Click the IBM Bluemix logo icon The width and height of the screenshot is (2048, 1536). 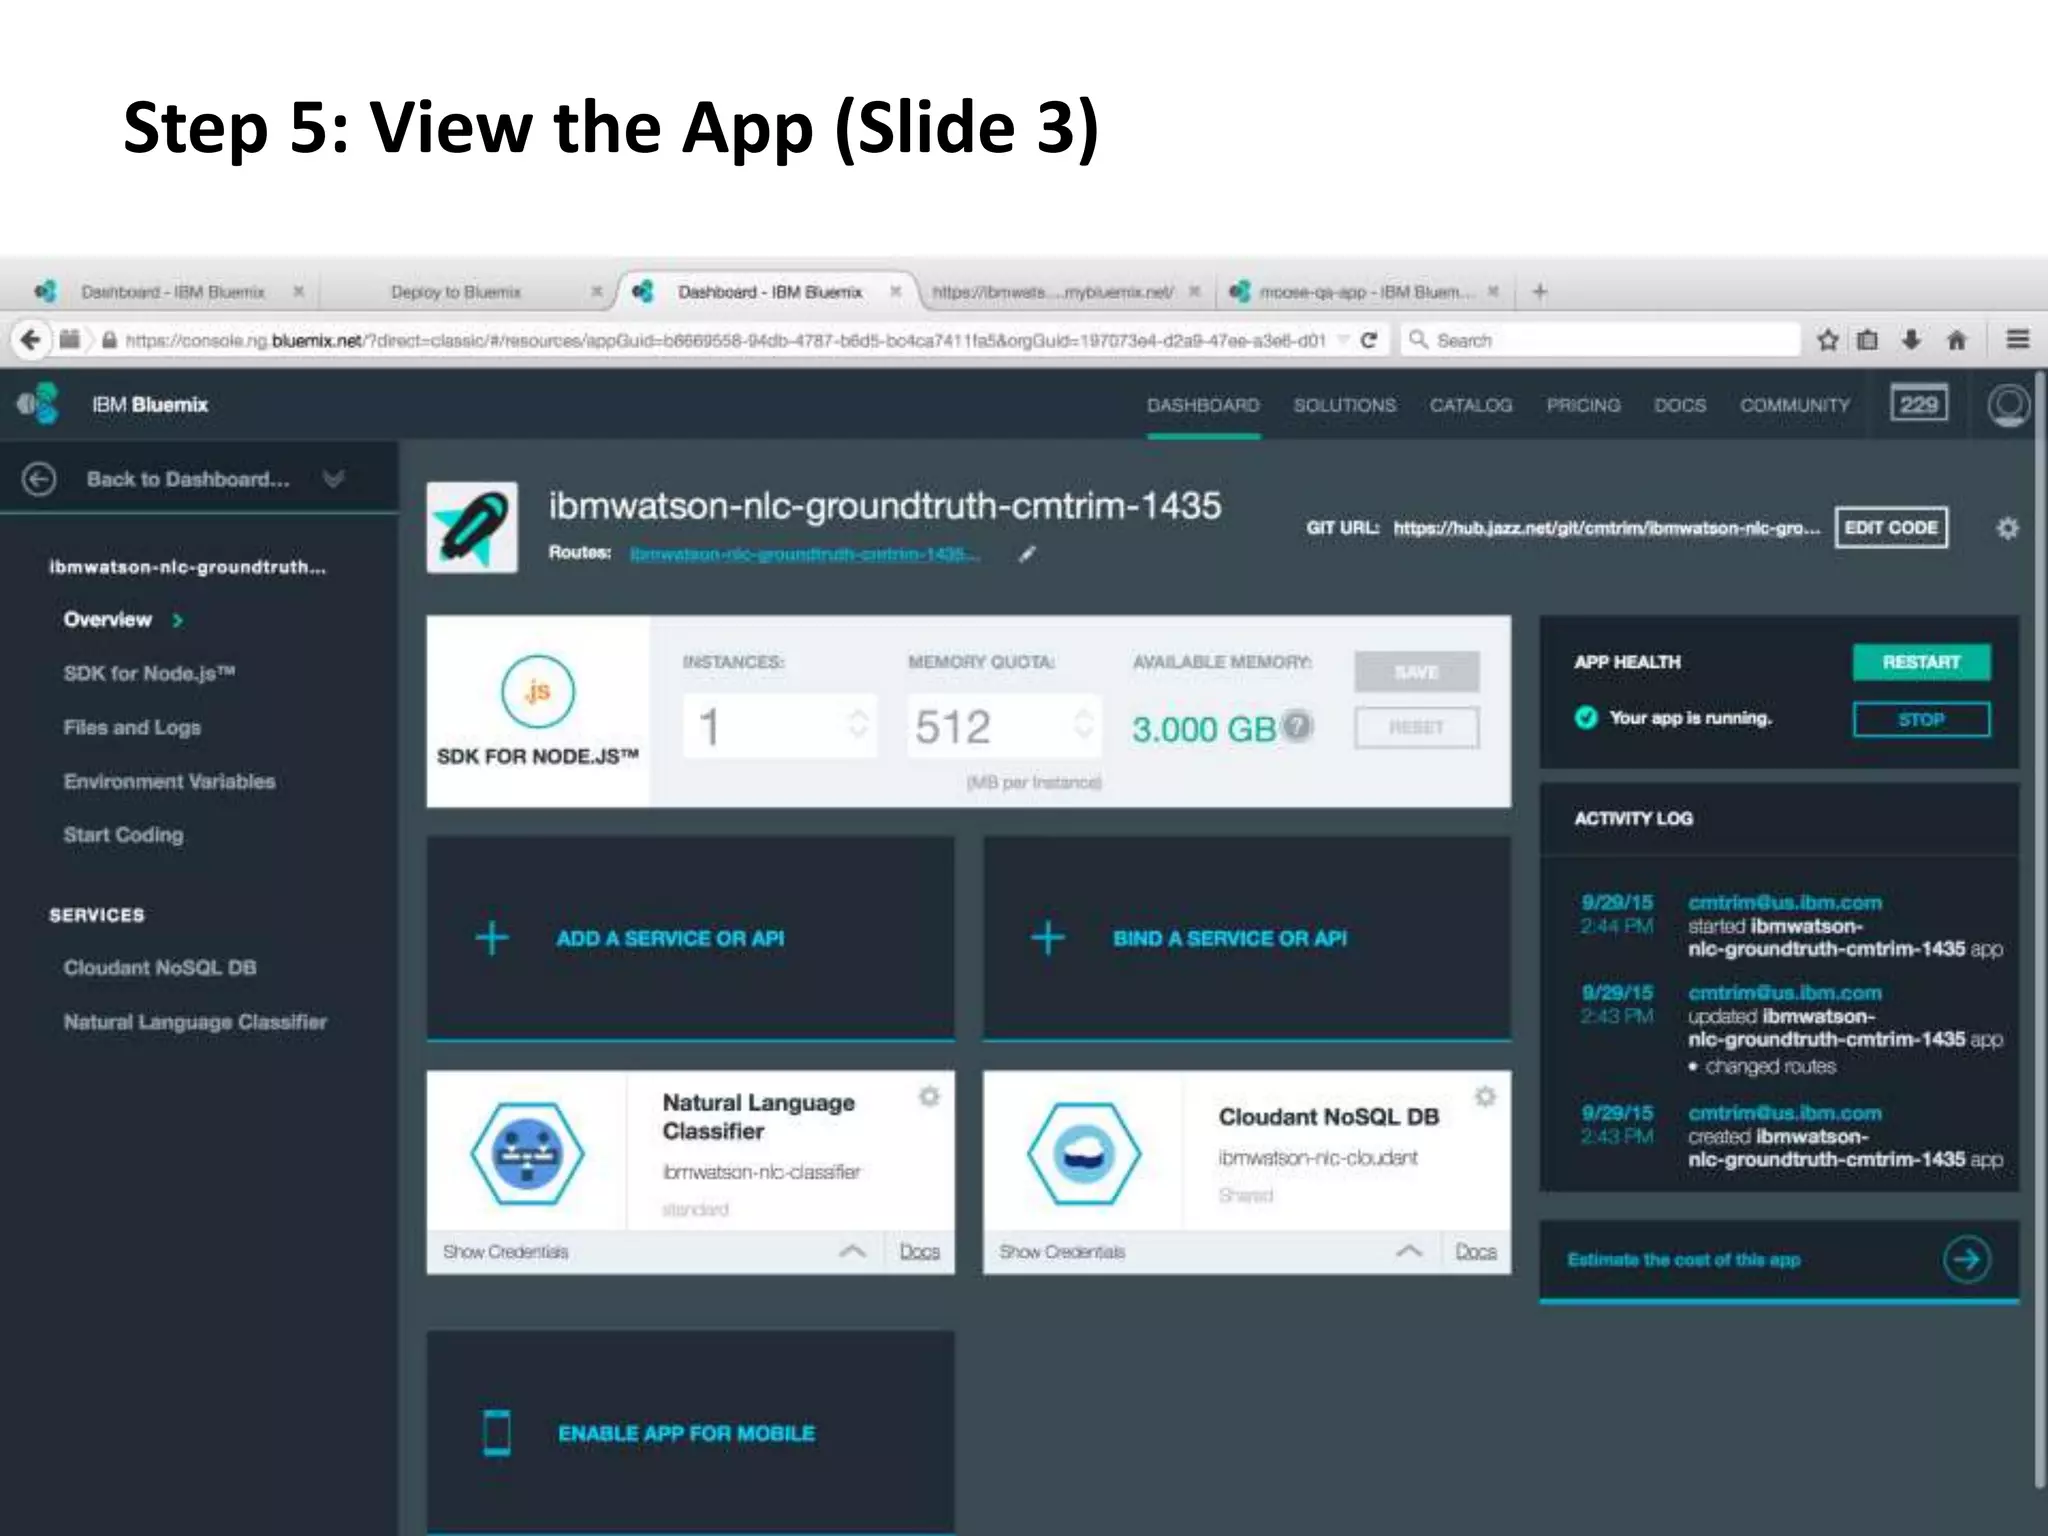point(39,404)
